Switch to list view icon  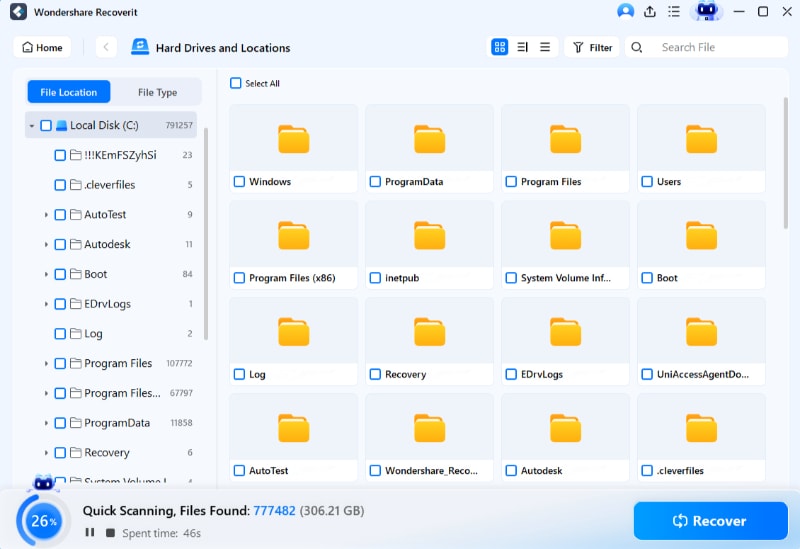[545, 47]
